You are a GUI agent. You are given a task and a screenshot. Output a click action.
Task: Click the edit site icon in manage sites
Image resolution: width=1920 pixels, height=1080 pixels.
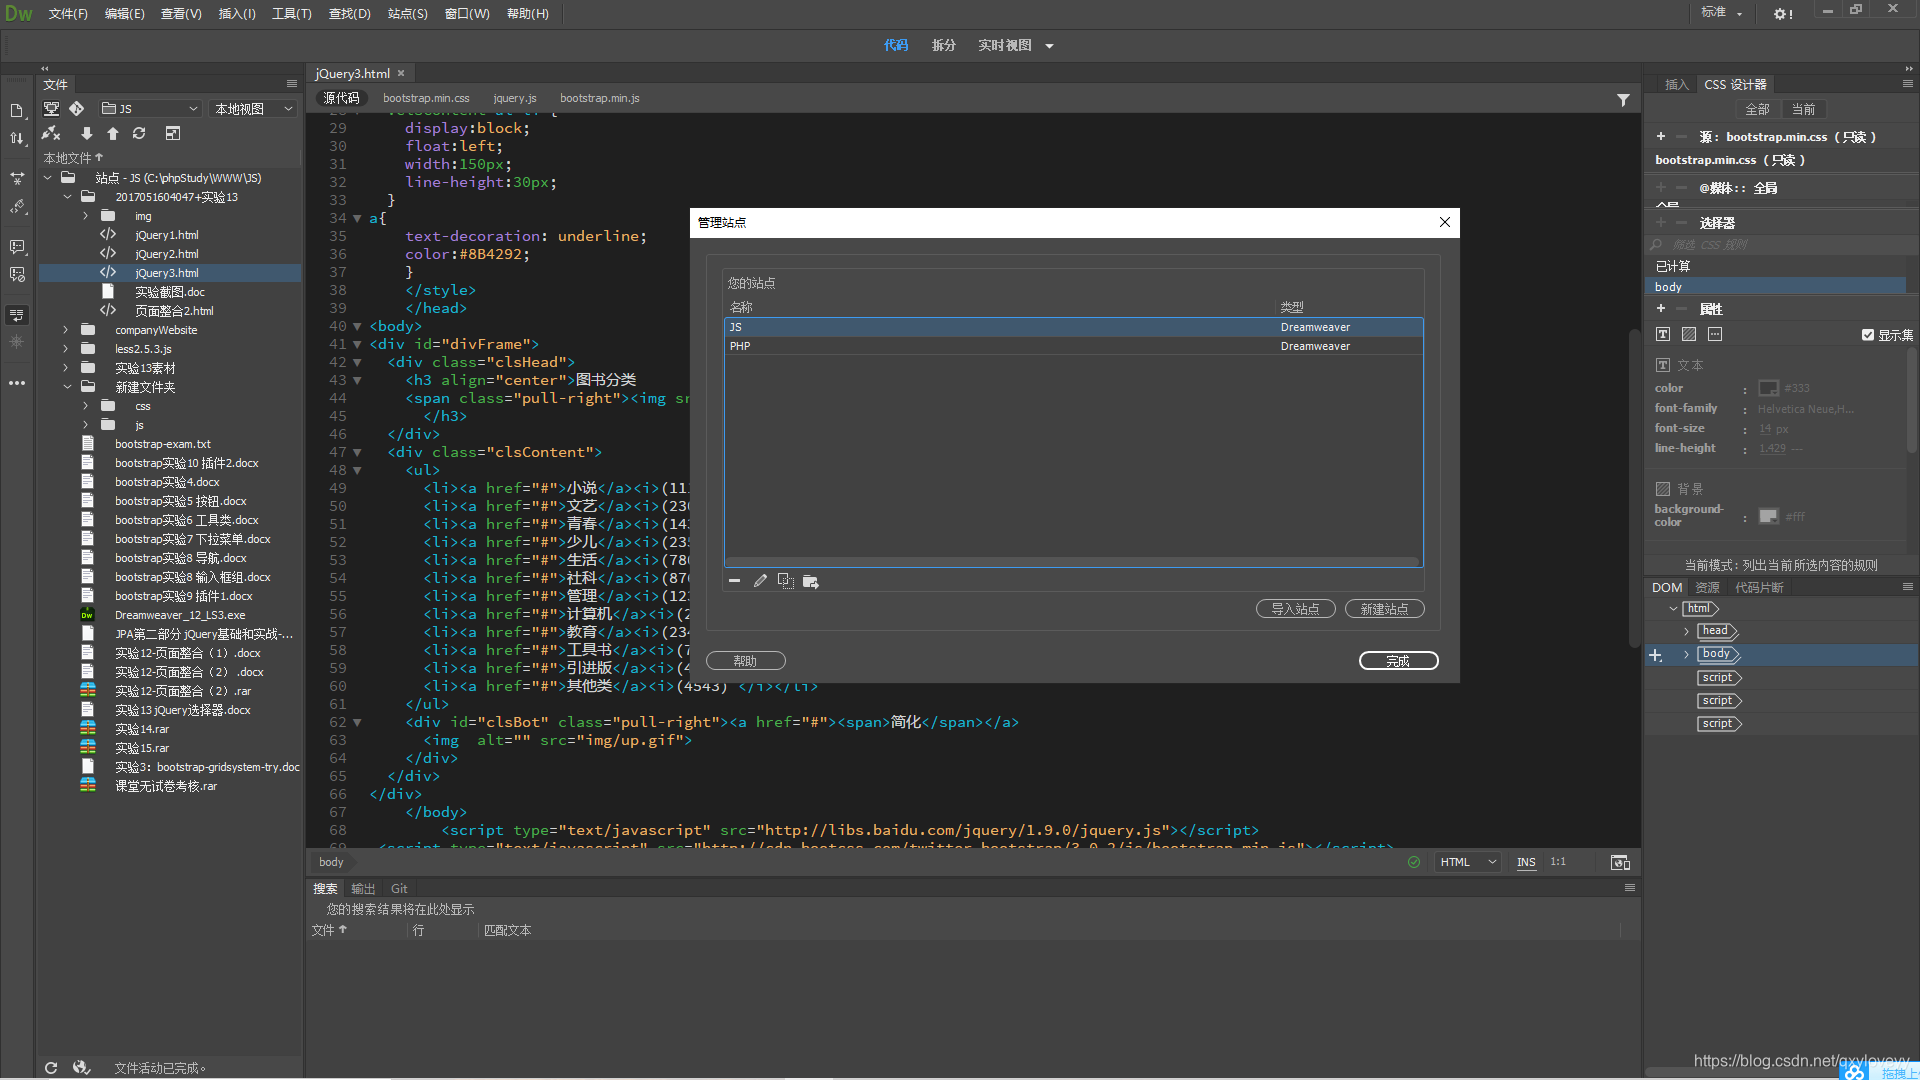point(760,580)
